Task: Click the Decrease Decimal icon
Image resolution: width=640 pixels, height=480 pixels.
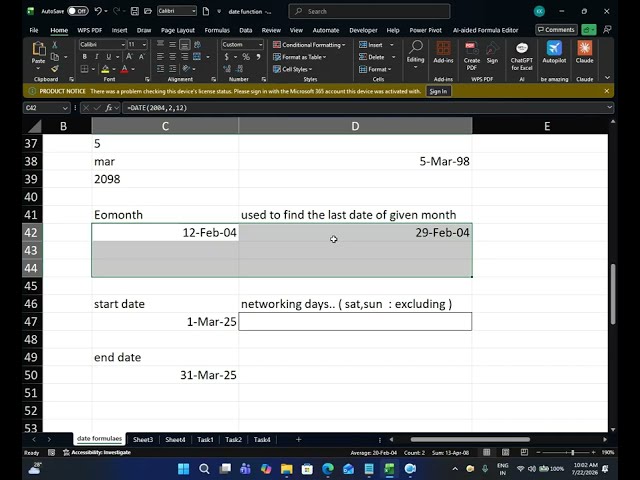Action: (x=240, y=69)
